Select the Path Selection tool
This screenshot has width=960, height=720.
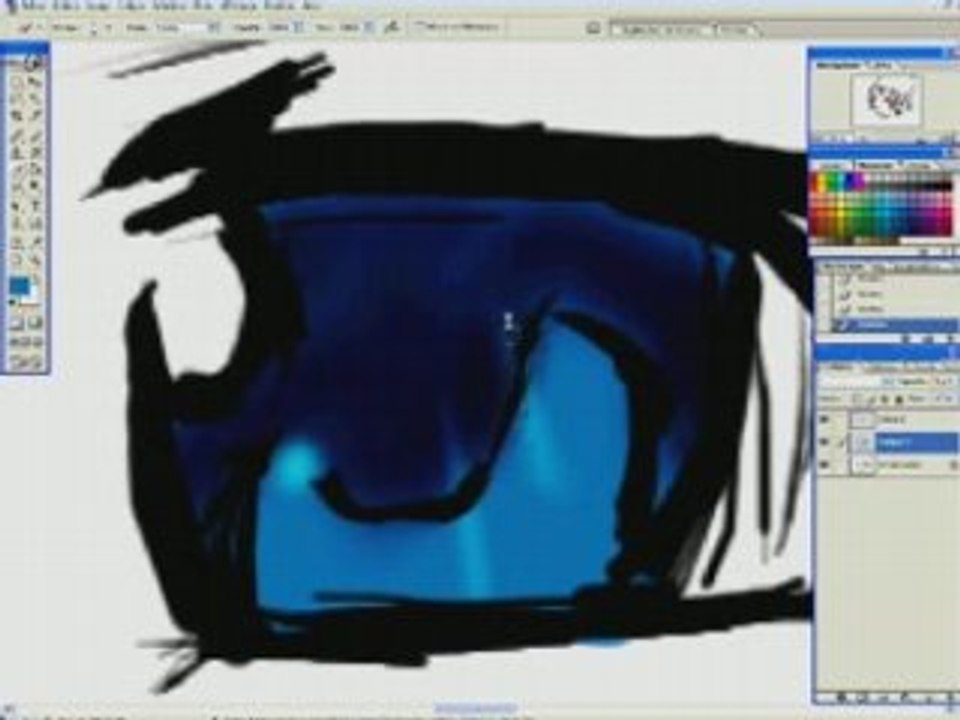17,206
